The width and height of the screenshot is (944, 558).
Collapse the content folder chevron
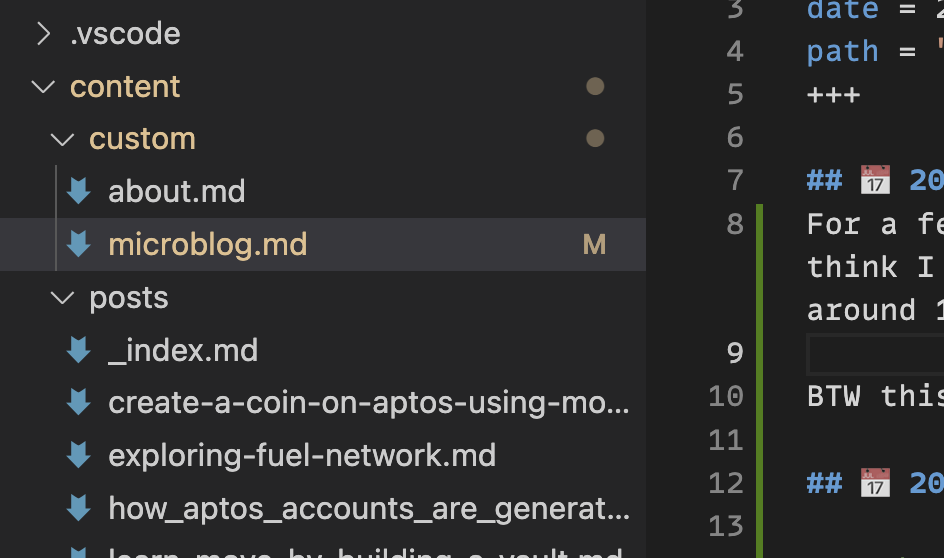[43, 87]
